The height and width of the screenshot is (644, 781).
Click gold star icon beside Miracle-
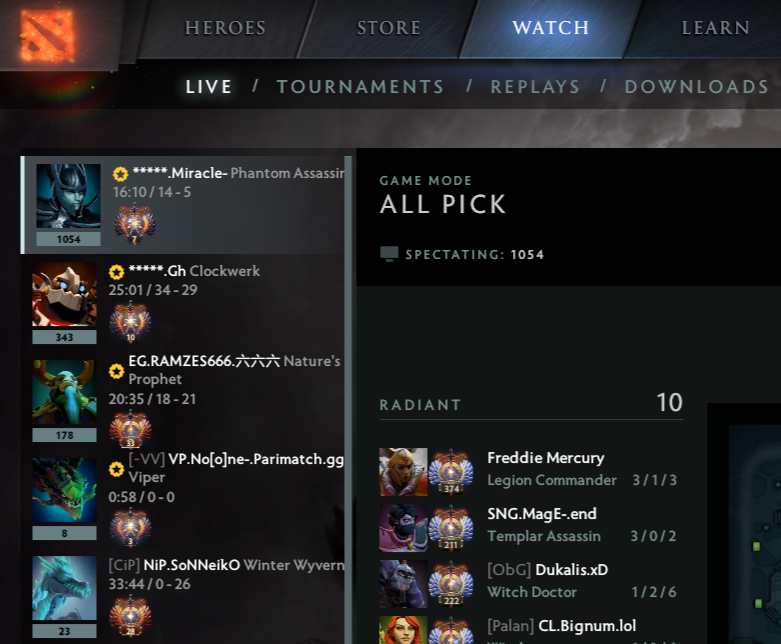[x=120, y=174]
